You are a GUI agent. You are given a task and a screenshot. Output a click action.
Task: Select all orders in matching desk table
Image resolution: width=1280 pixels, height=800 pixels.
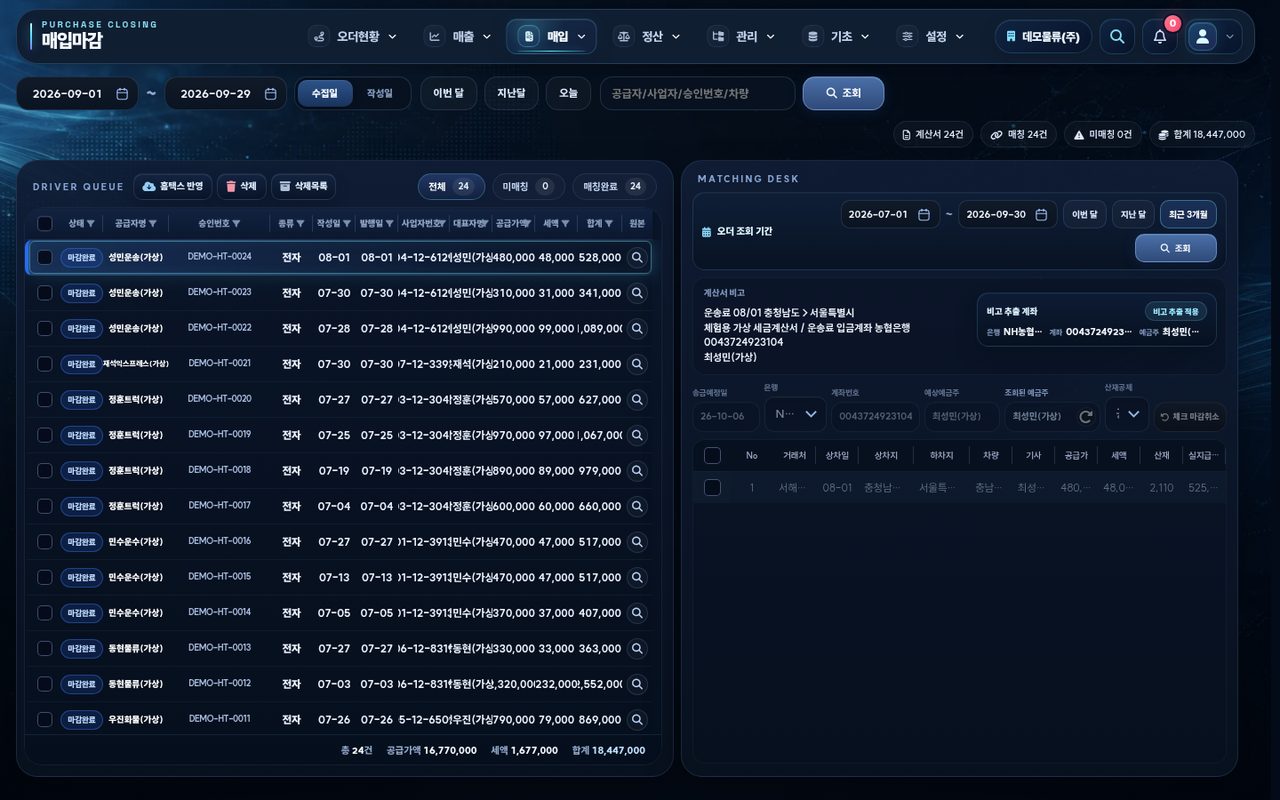(x=712, y=456)
